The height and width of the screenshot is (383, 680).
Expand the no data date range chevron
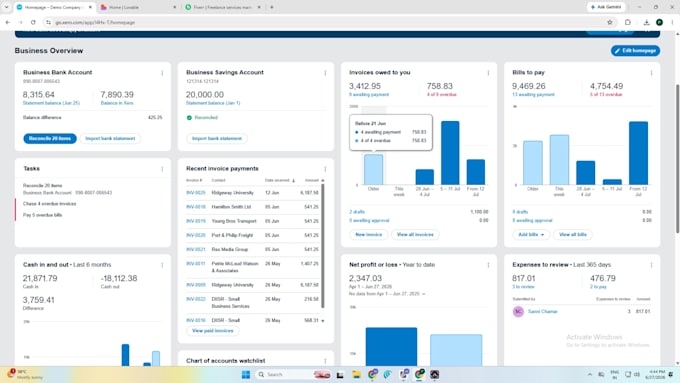[x=424, y=294]
